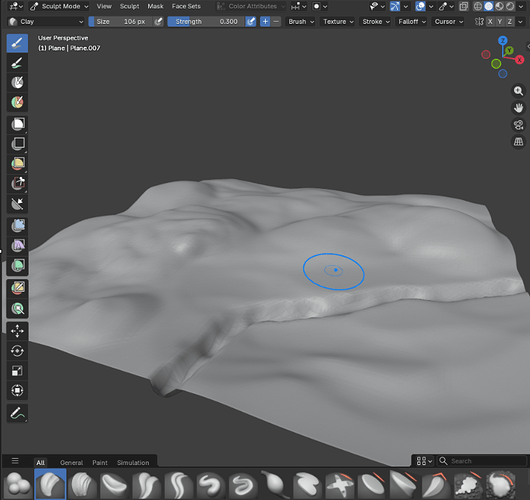This screenshot has height=500, width=530.
Task: Switch to the Paint brush tab
Action: (x=100, y=462)
